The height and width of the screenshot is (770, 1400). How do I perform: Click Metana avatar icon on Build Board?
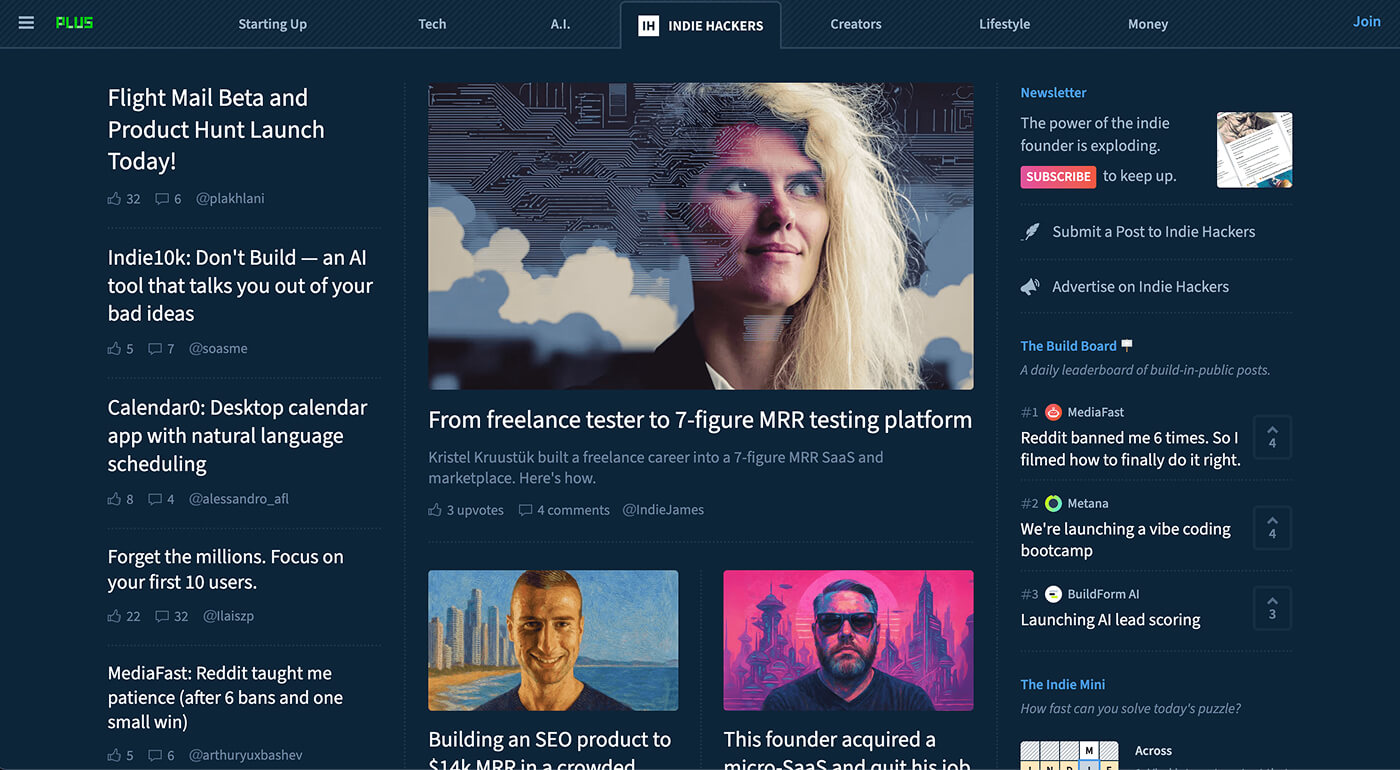pyautogui.click(x=1053, y=503)
